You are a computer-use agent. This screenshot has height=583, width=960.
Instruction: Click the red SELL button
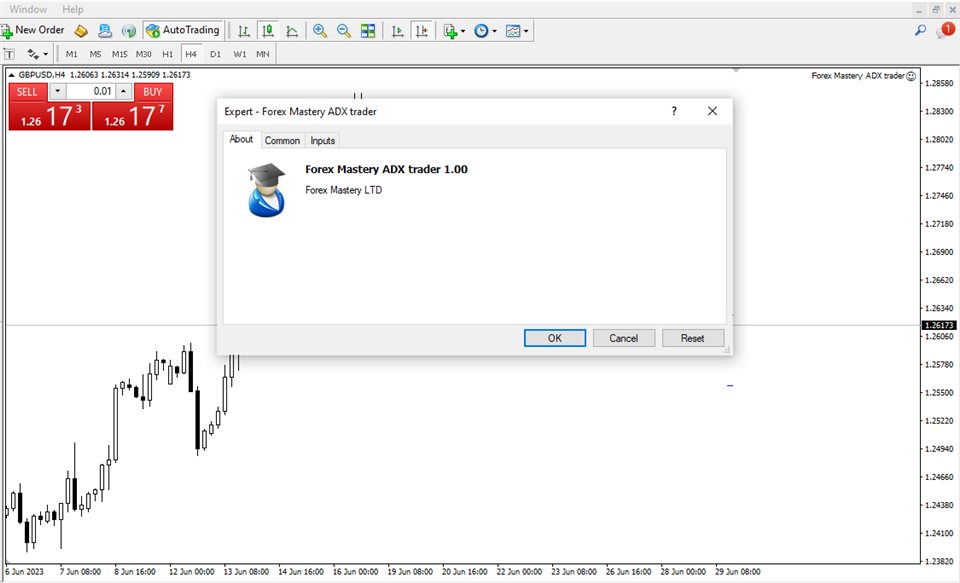pos(27,92)
